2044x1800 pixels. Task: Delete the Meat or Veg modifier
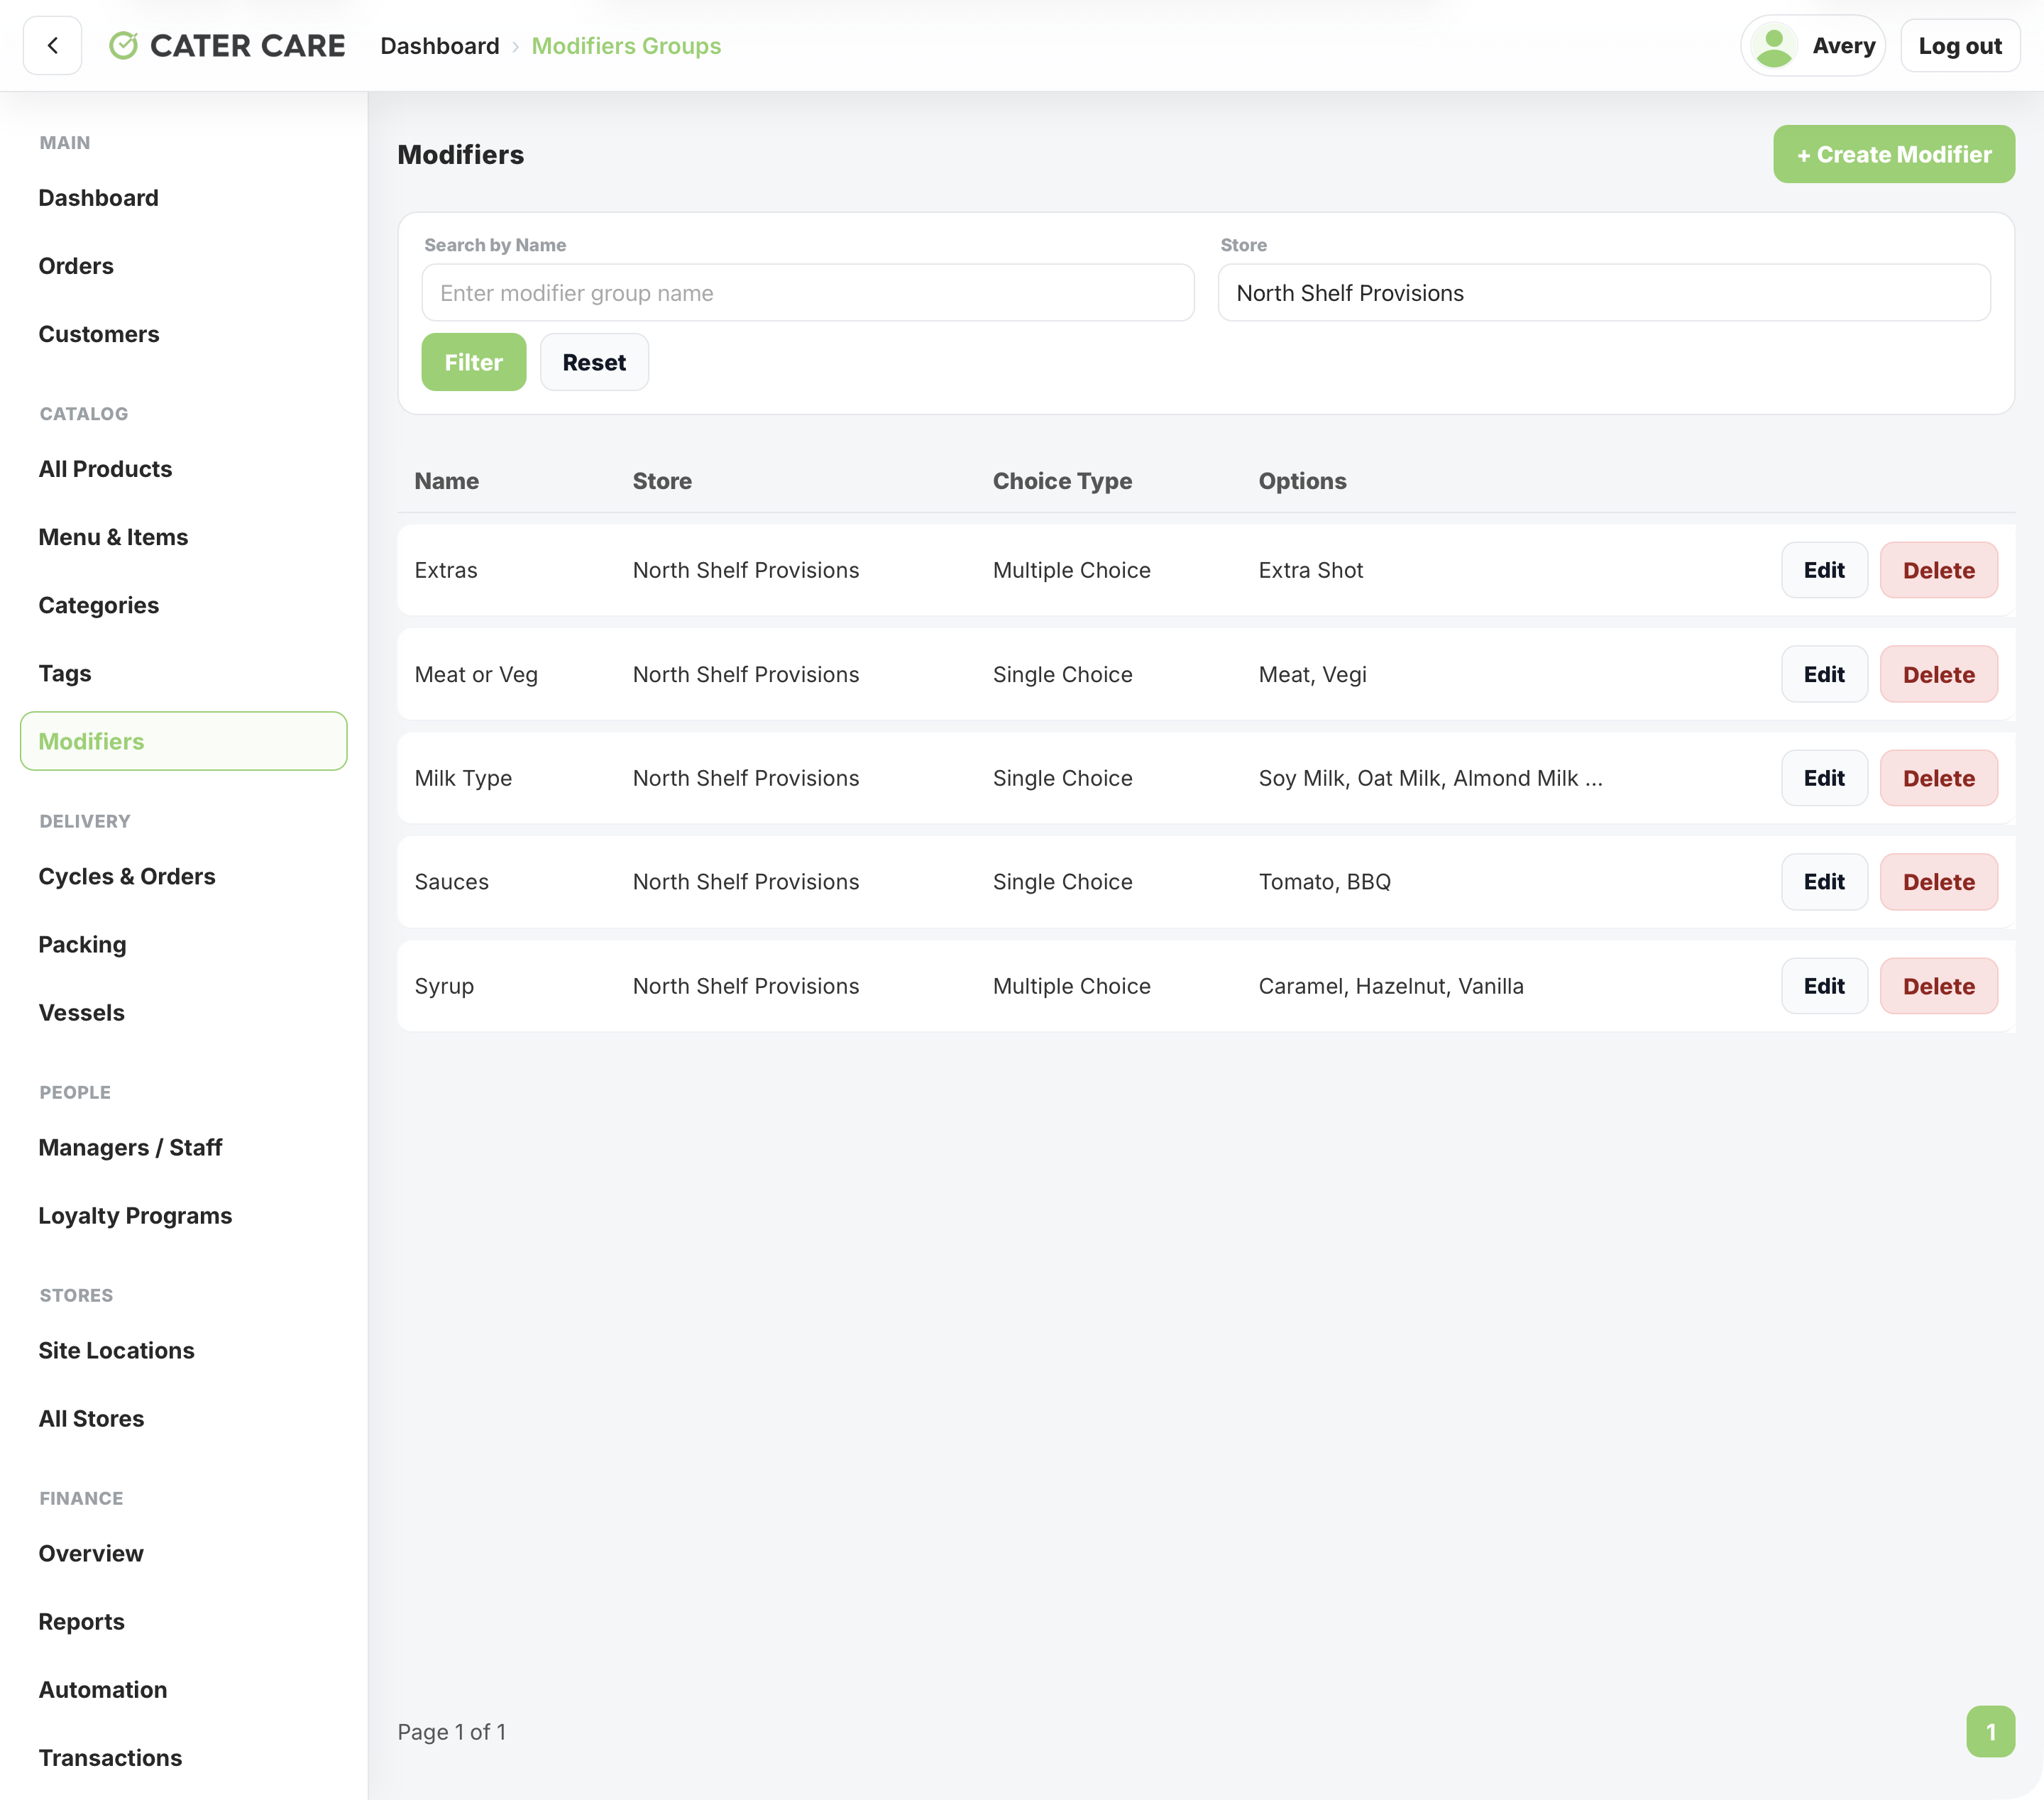1938,674
